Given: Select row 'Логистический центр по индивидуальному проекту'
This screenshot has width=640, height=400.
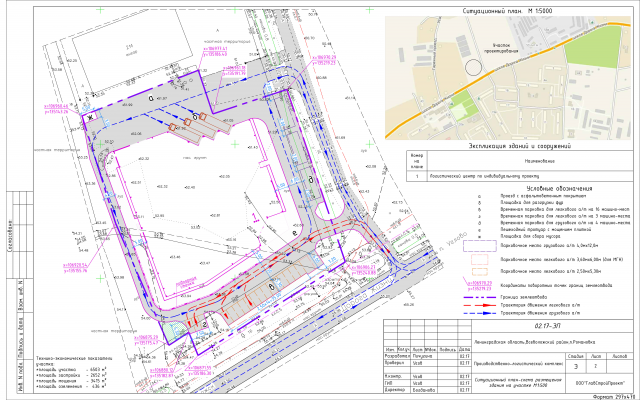Looking at the screenshot, I should pos(520,176).
